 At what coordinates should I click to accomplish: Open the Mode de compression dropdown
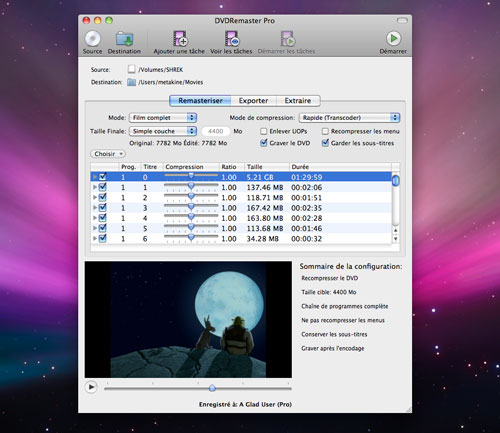pos(349,118)
